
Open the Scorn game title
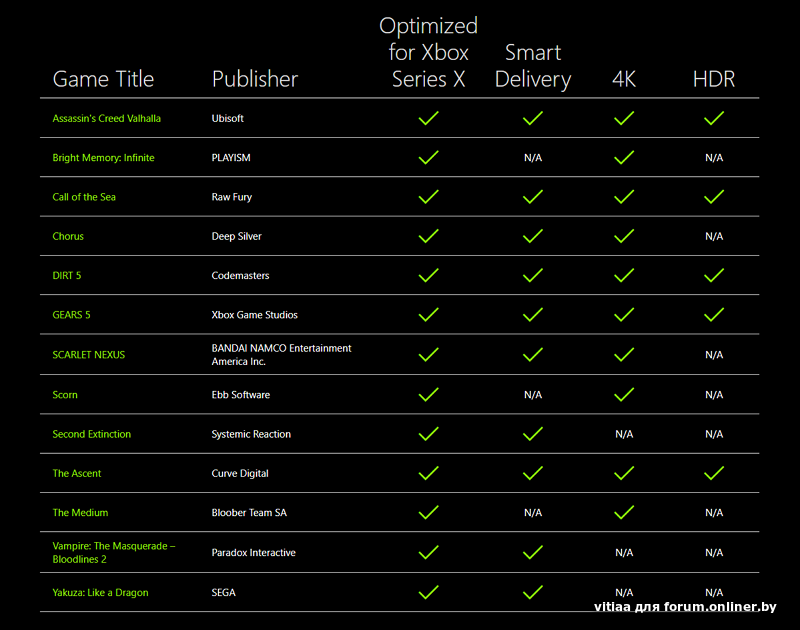[65, 395]
